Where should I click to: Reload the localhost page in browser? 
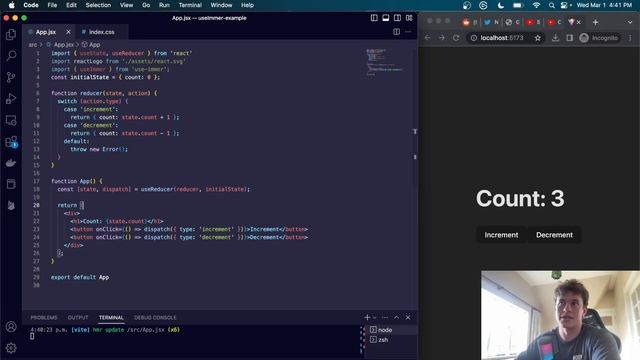(456, 38)
